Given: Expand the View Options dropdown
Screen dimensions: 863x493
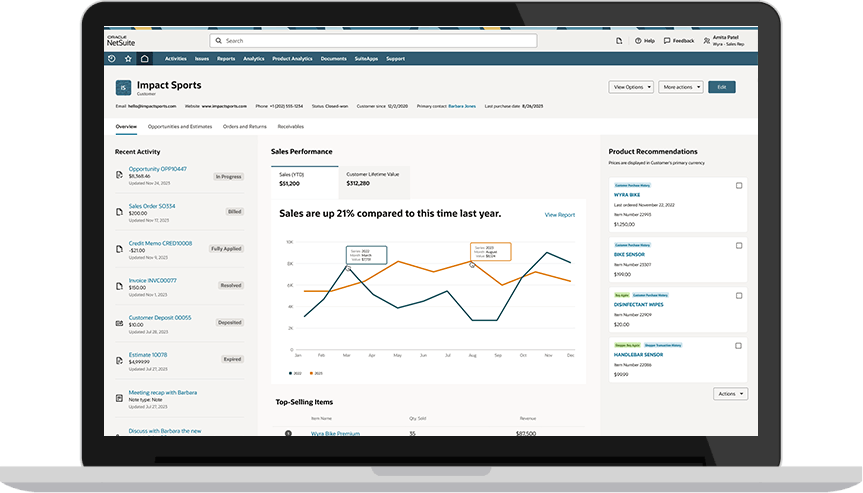Looking at the screenshot, I should coord(631,87).
